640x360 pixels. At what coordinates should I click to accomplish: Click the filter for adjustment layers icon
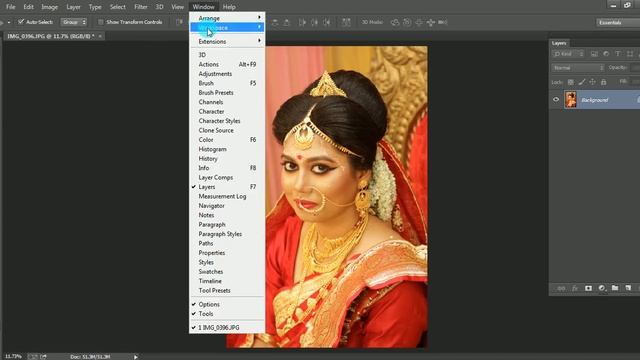pyautogui.click(x=606, y=54)
